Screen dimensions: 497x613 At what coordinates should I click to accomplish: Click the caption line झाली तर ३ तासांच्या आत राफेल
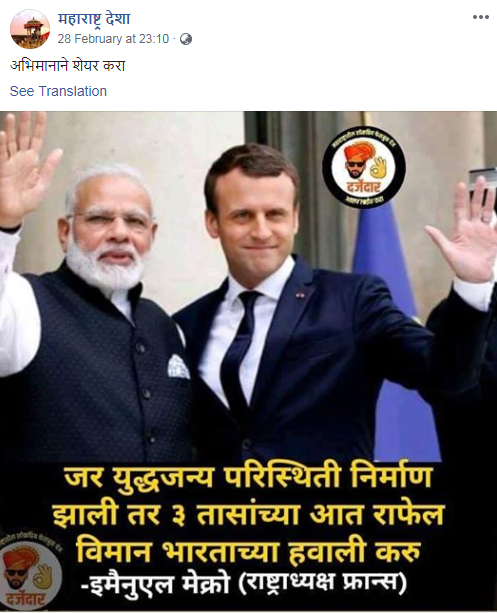pos(248,514)
